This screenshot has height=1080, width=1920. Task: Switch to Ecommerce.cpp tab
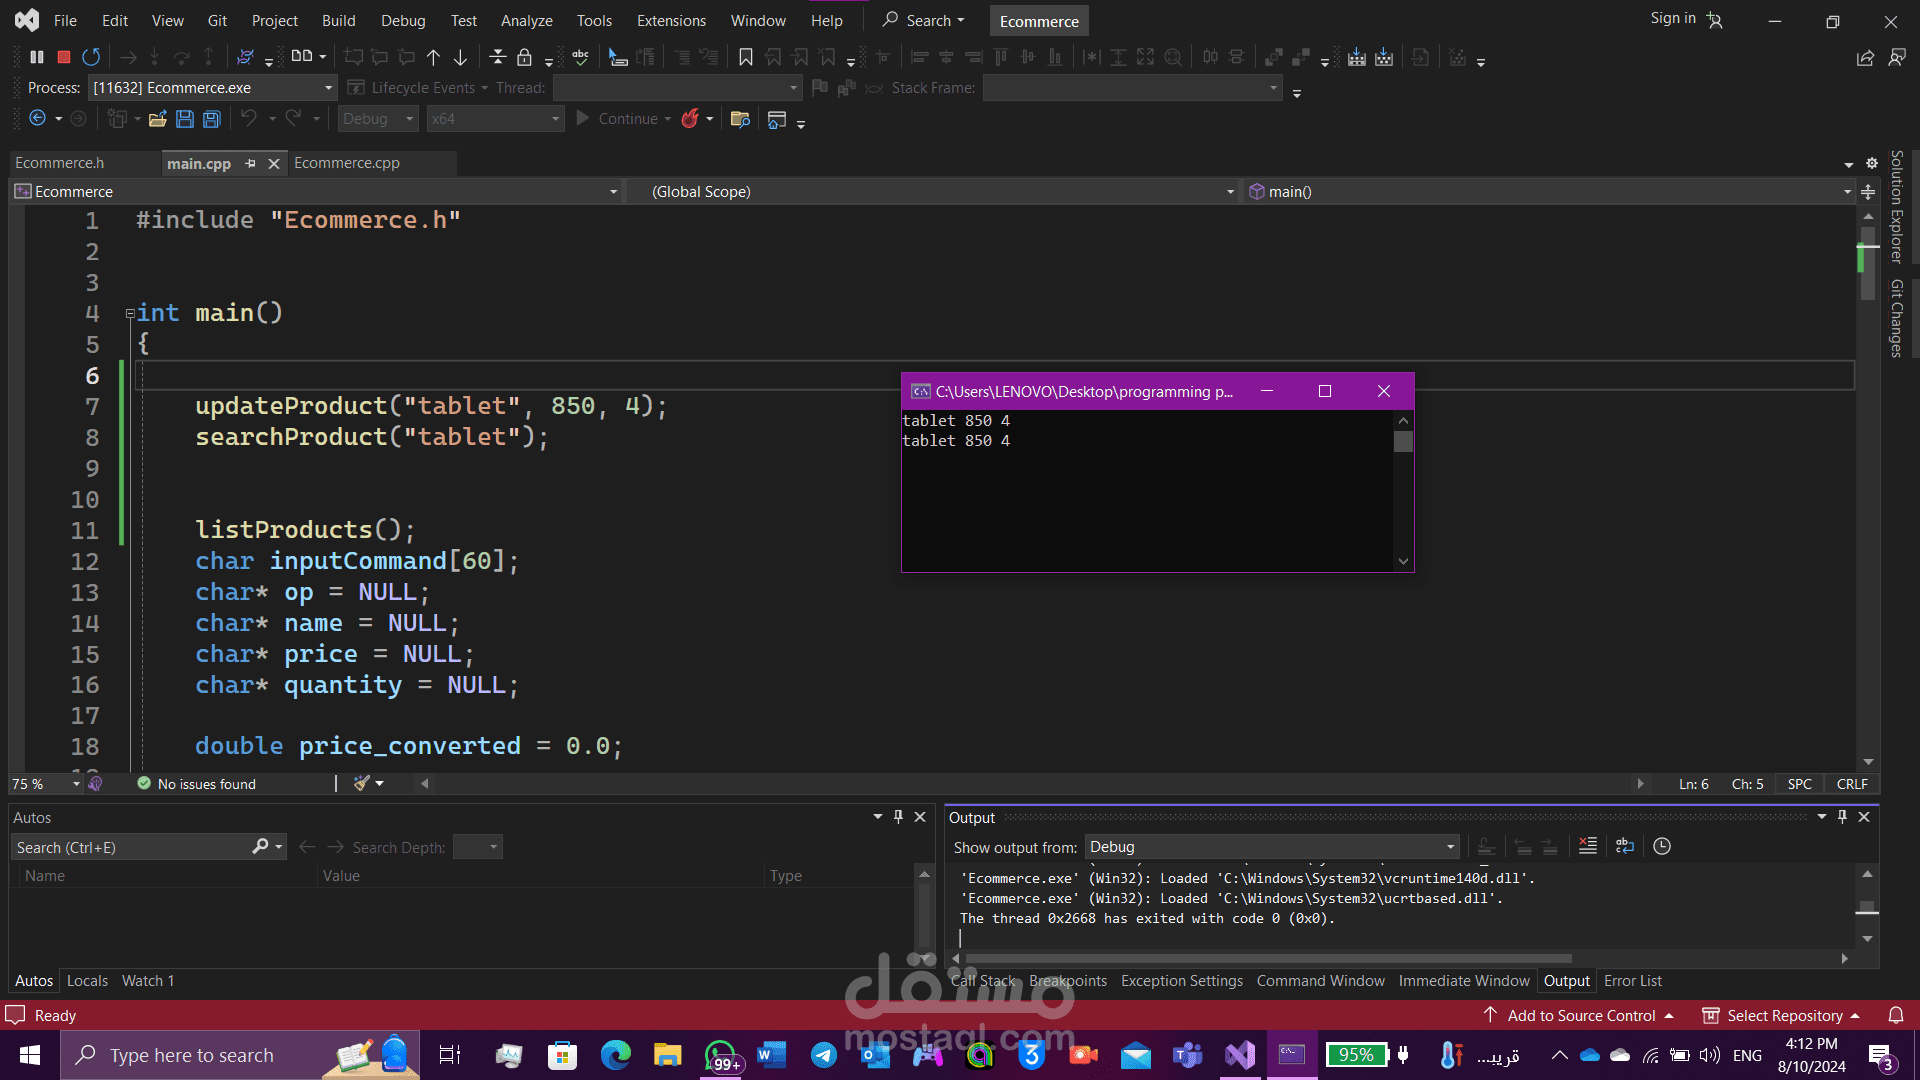pos(347,163)
